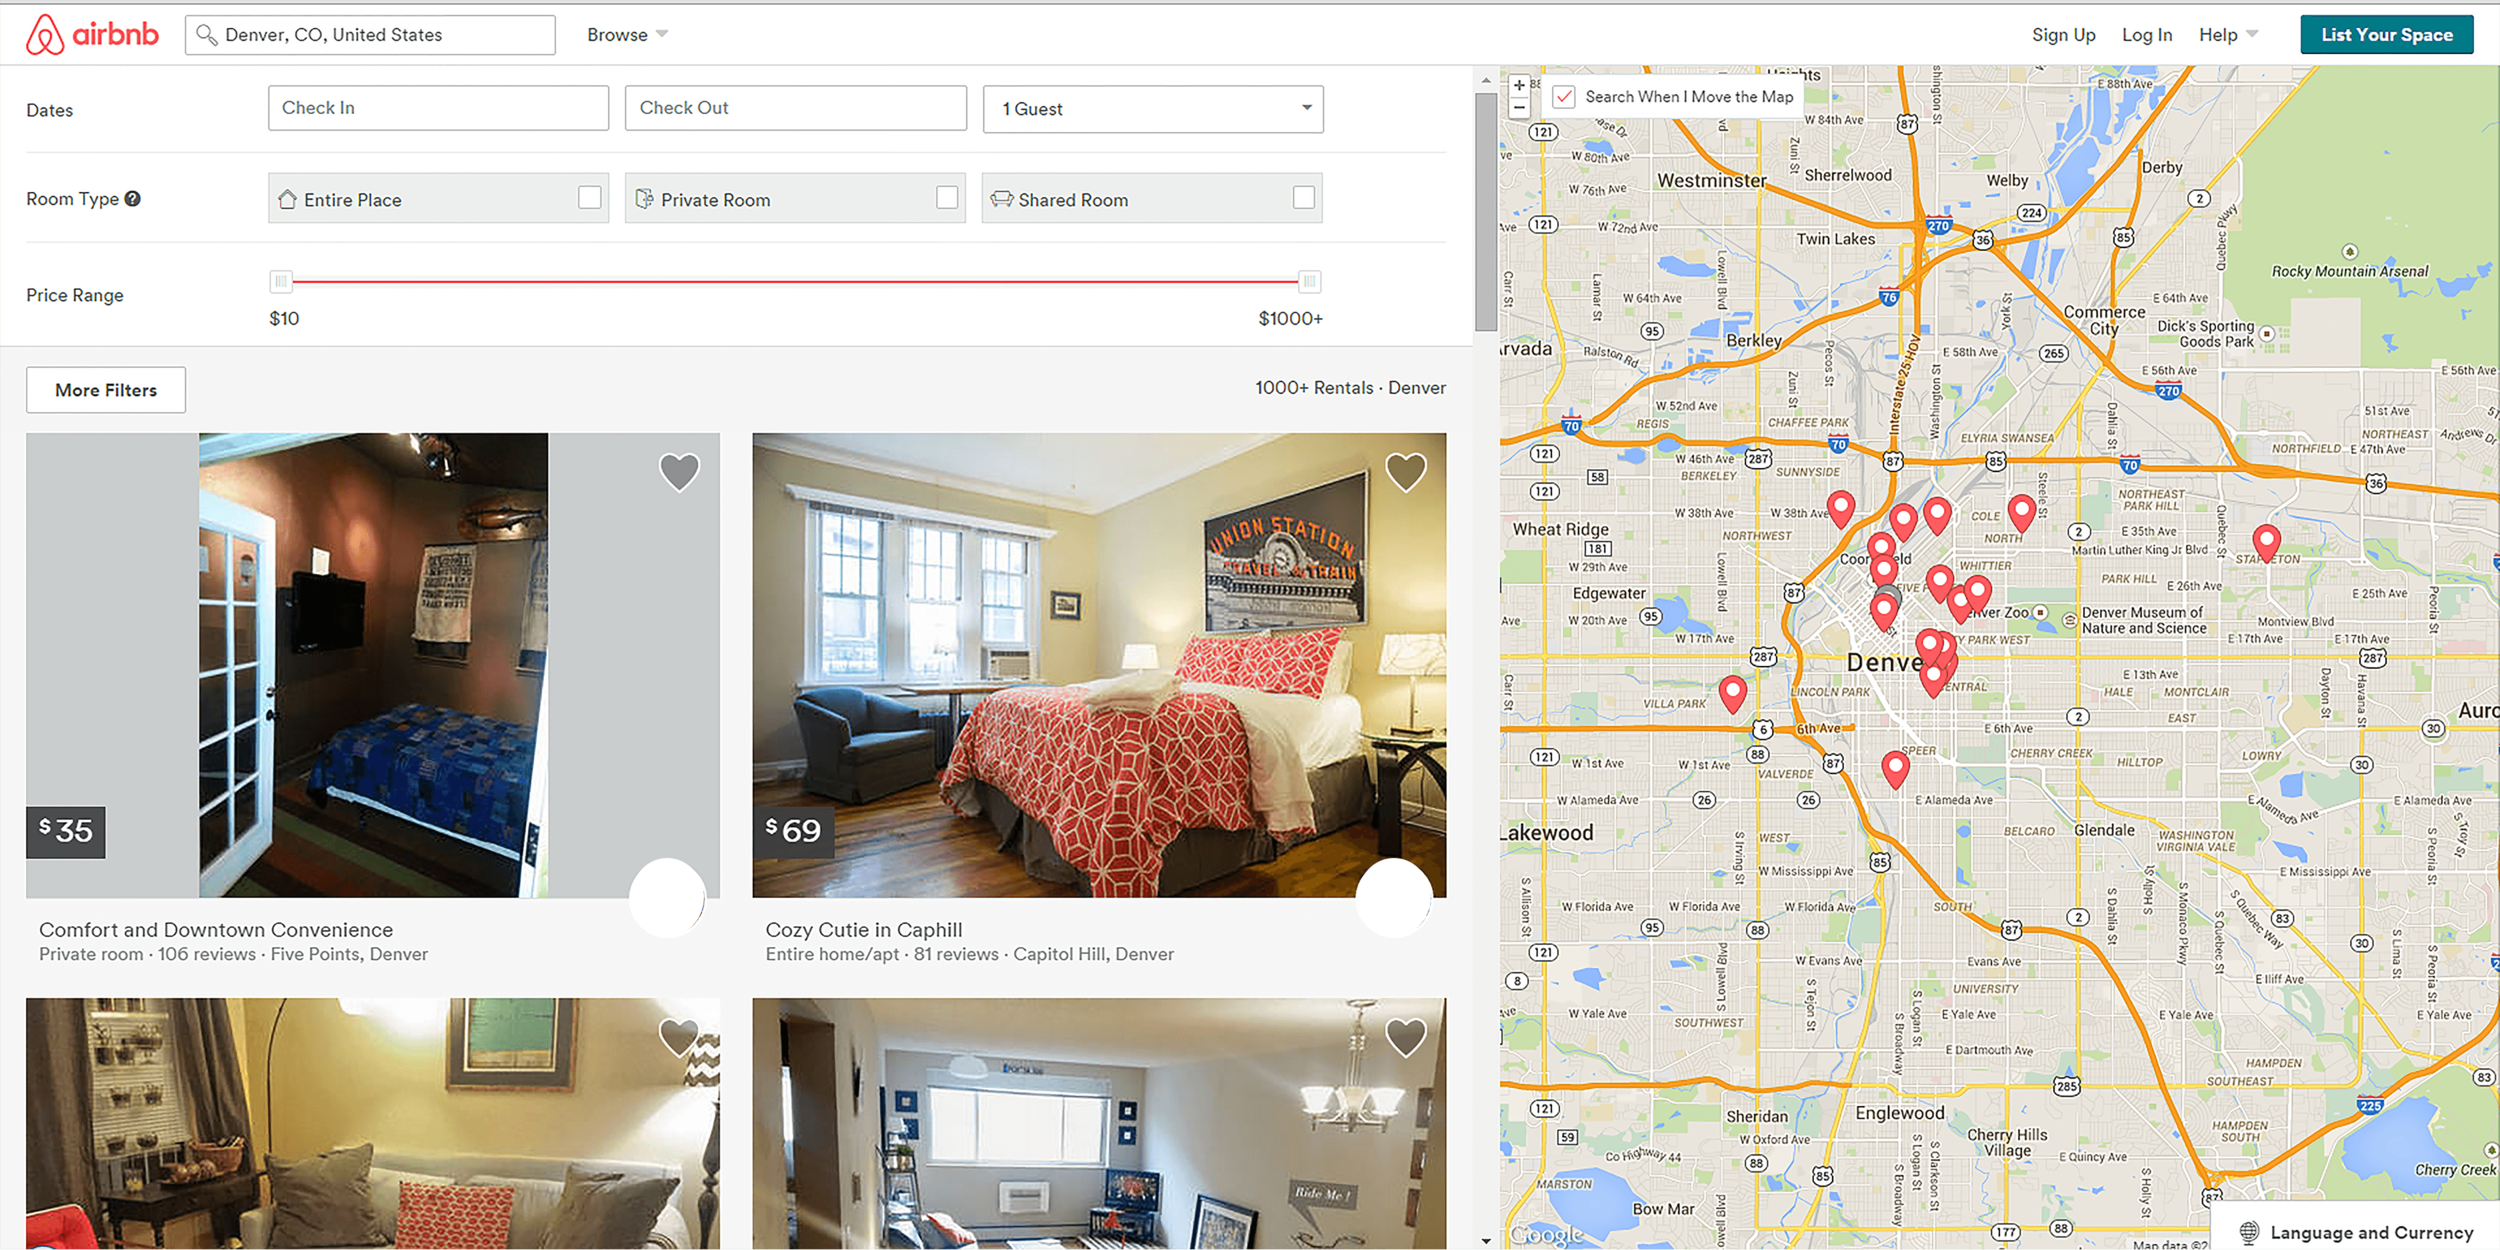Check the Entire Place checkbox
The width and height of the screenshot is (2500, 1250).
[x=590, y=198]
